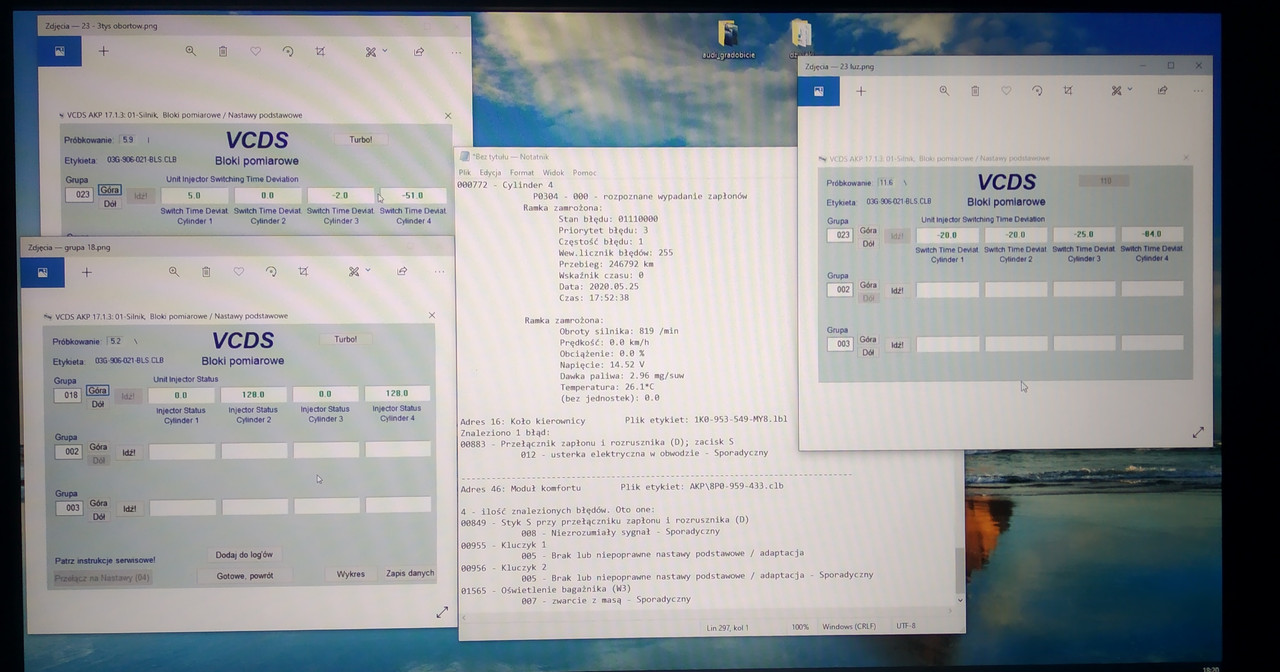
Task: Rotate the grupa 18.png photo
Action: click(271, 271)
